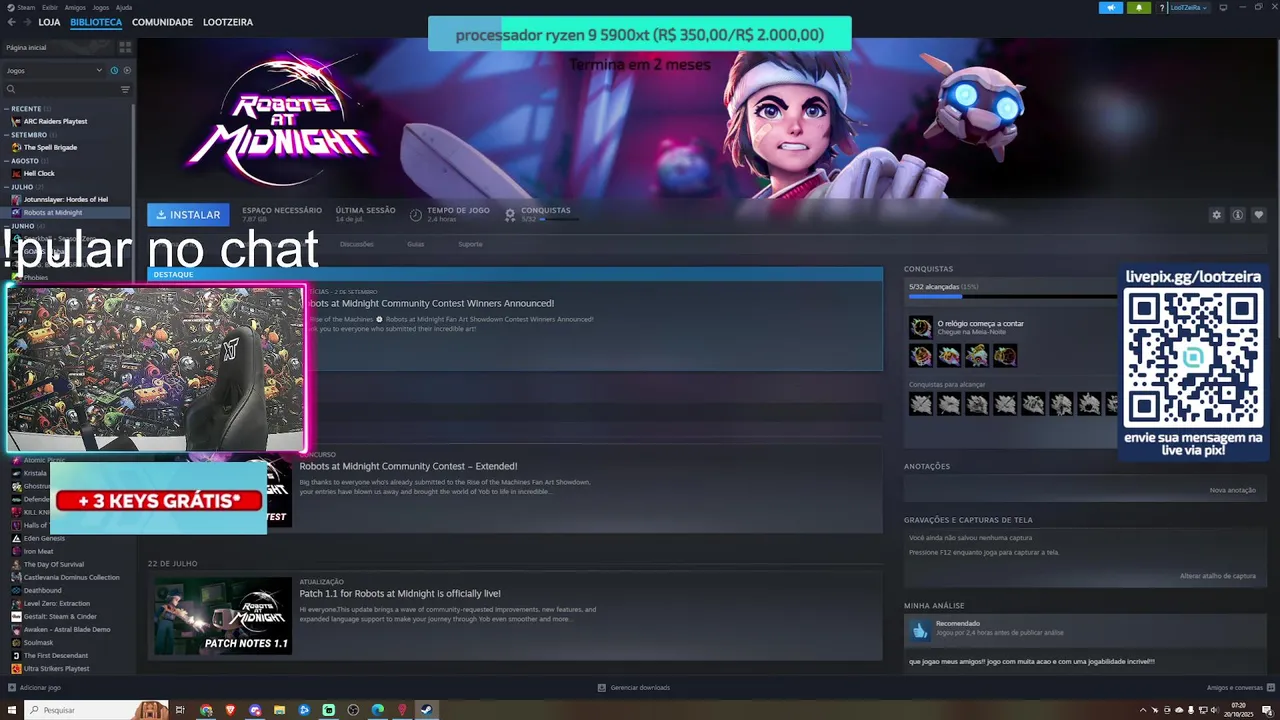Image resolution: width=1280 pixels, height=720 pixels.
Task: Select The First Descendant
Action: [55, 655]
